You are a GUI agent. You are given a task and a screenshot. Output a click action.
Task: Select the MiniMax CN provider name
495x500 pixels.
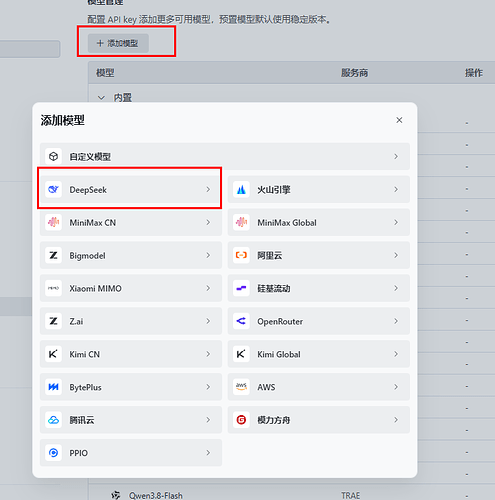(93, 223)
